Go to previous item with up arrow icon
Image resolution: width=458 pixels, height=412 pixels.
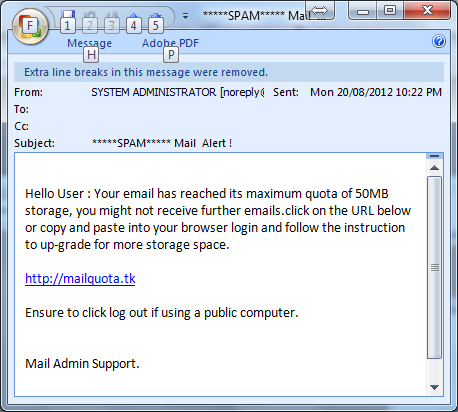click(x=134, y=15)
